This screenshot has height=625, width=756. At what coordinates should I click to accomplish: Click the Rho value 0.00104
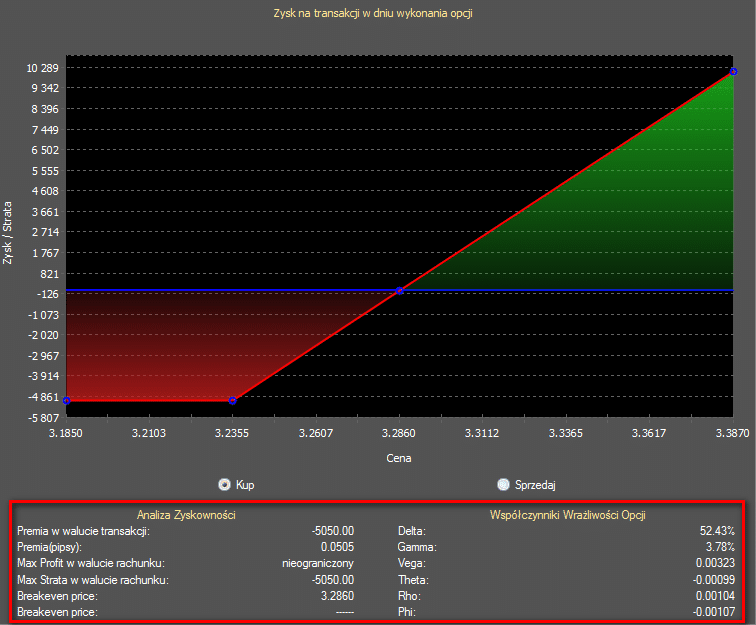[714, 596]
